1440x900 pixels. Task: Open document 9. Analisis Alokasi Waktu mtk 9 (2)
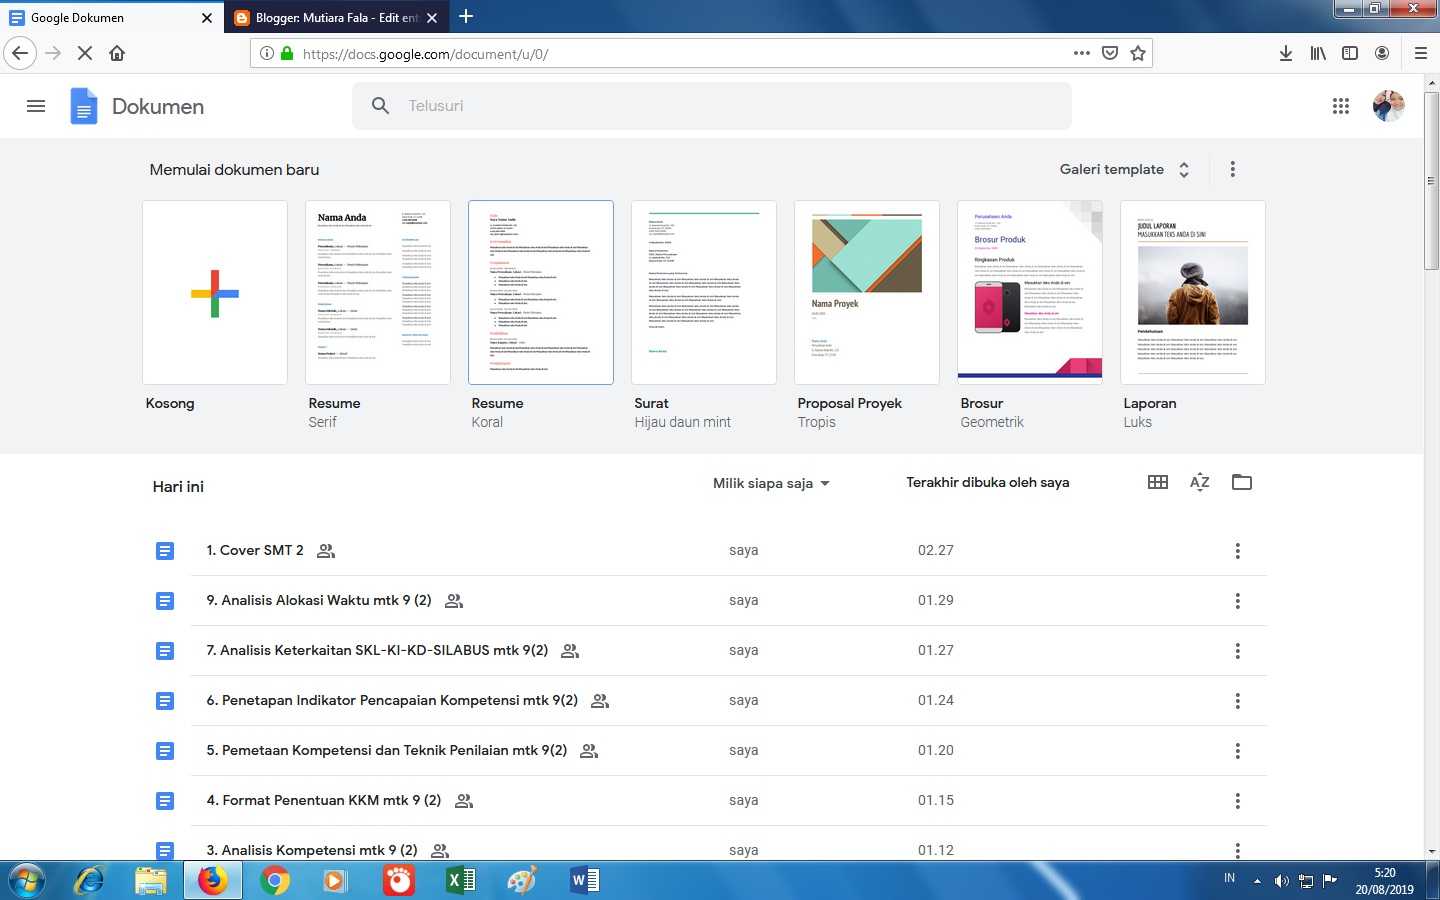(319, 600)
